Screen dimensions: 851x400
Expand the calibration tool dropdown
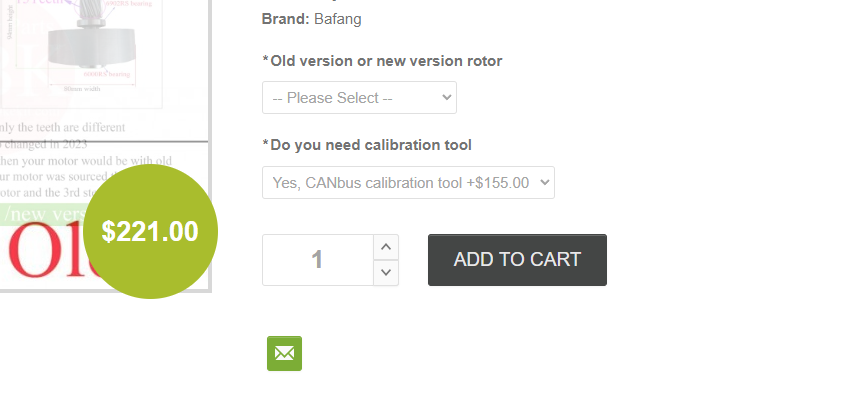(x=407, y=183)
